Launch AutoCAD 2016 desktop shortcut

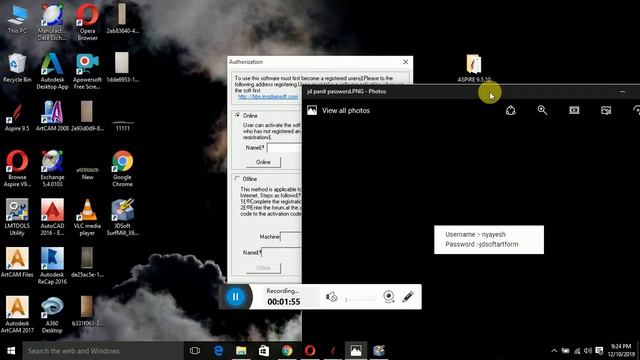click(52, 216)
